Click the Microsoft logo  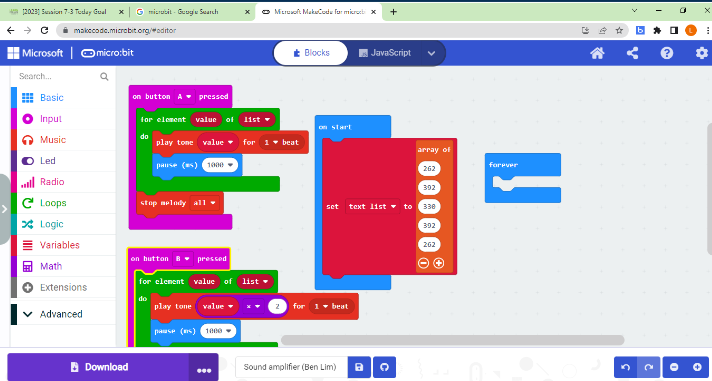(35, 53)
